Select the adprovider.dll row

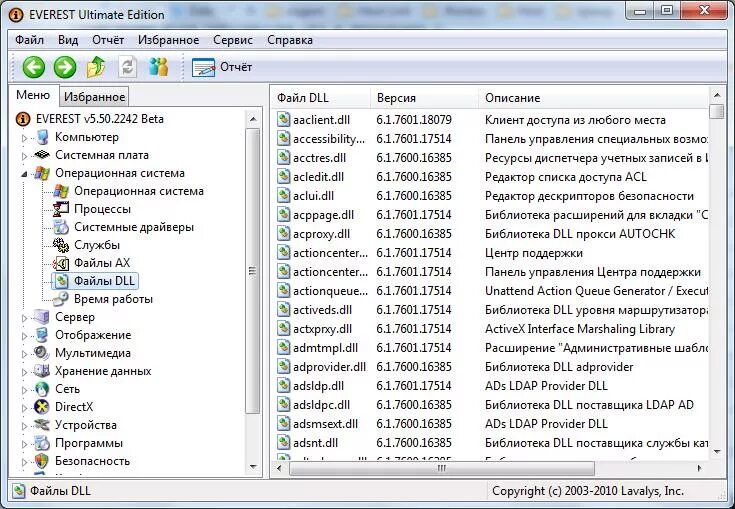tap(490, 367)
